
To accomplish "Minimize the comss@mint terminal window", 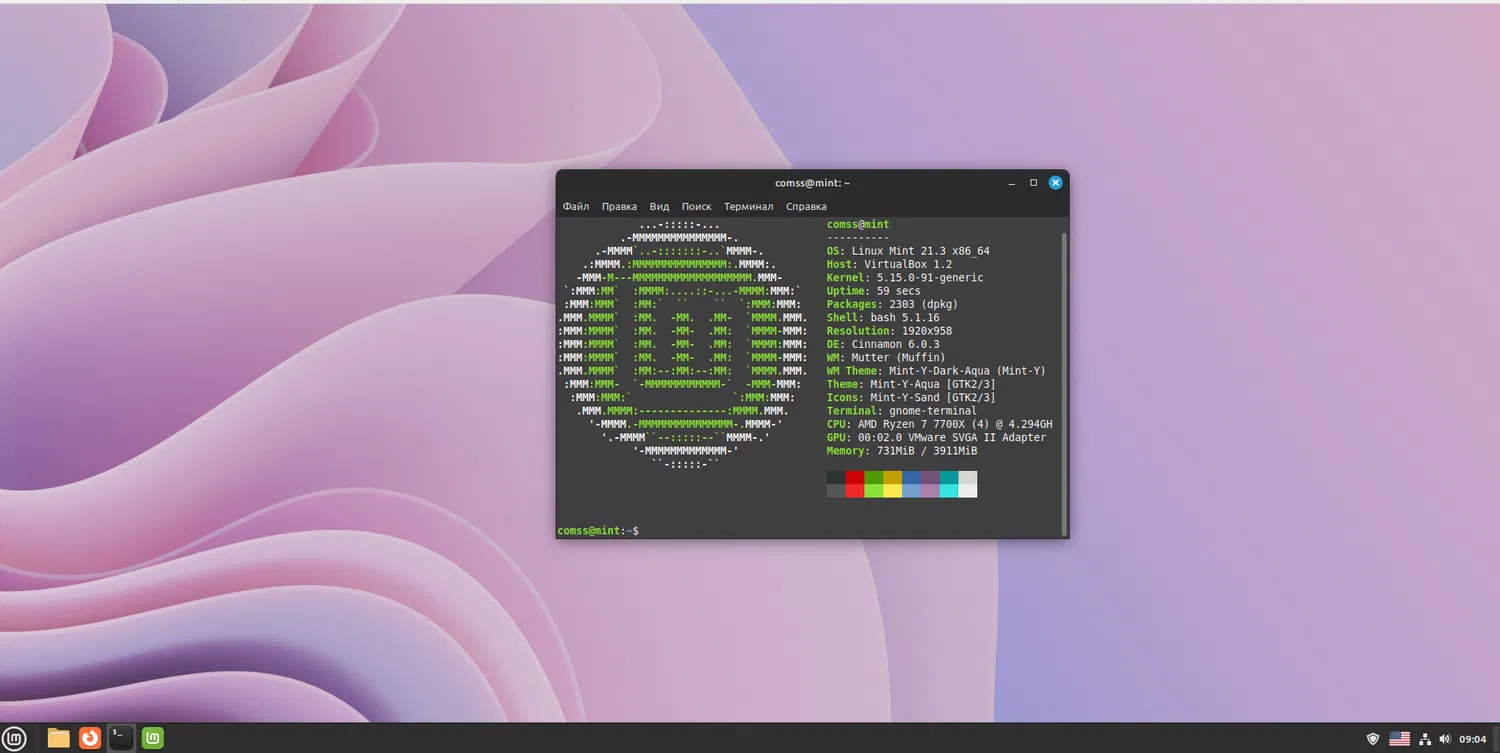I will click(1012, 183).
